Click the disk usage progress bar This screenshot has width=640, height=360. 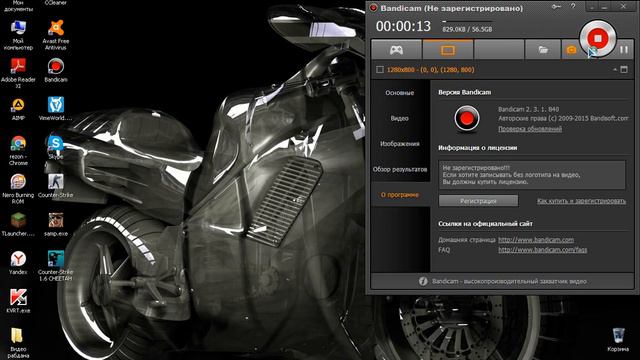click(x=467, y=21)
